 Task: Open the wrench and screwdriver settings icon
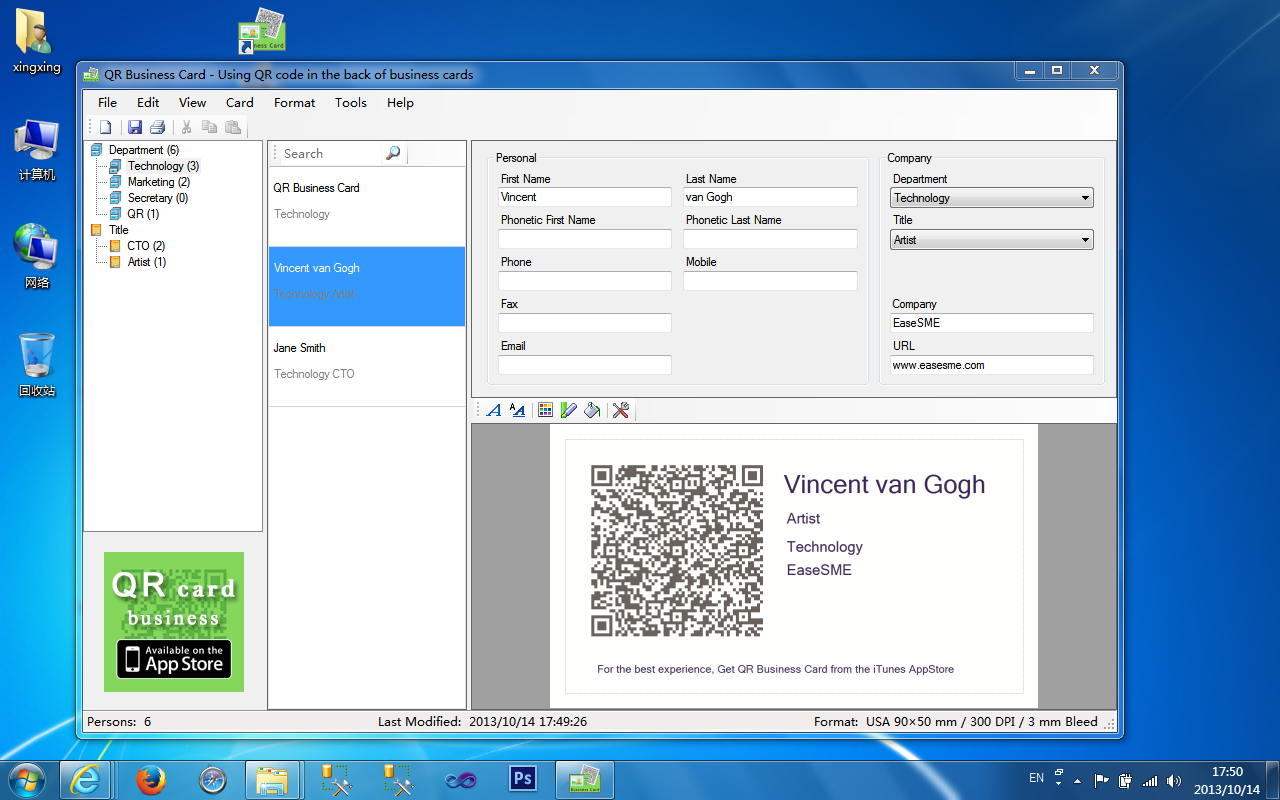[x=620, y=410]
